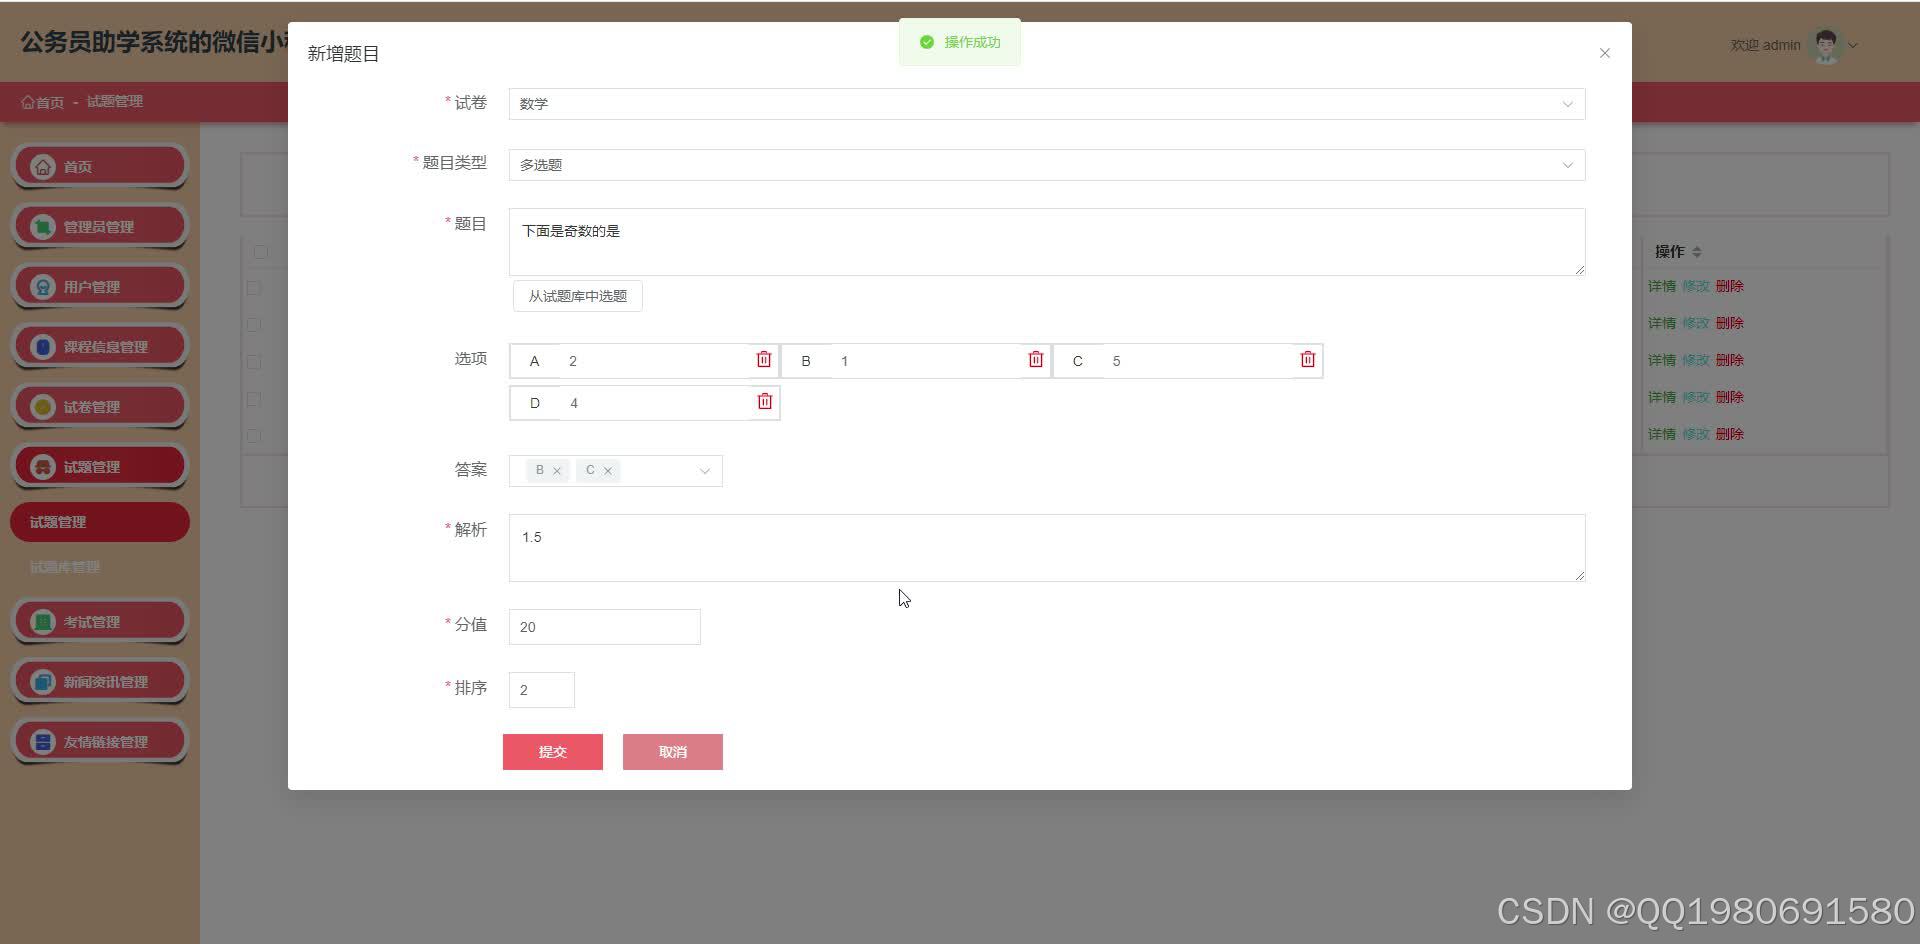Go to 试题库管理 in the sidebar submenu
This screenshot has height=944, width=1920.
[x=65, y=566]
